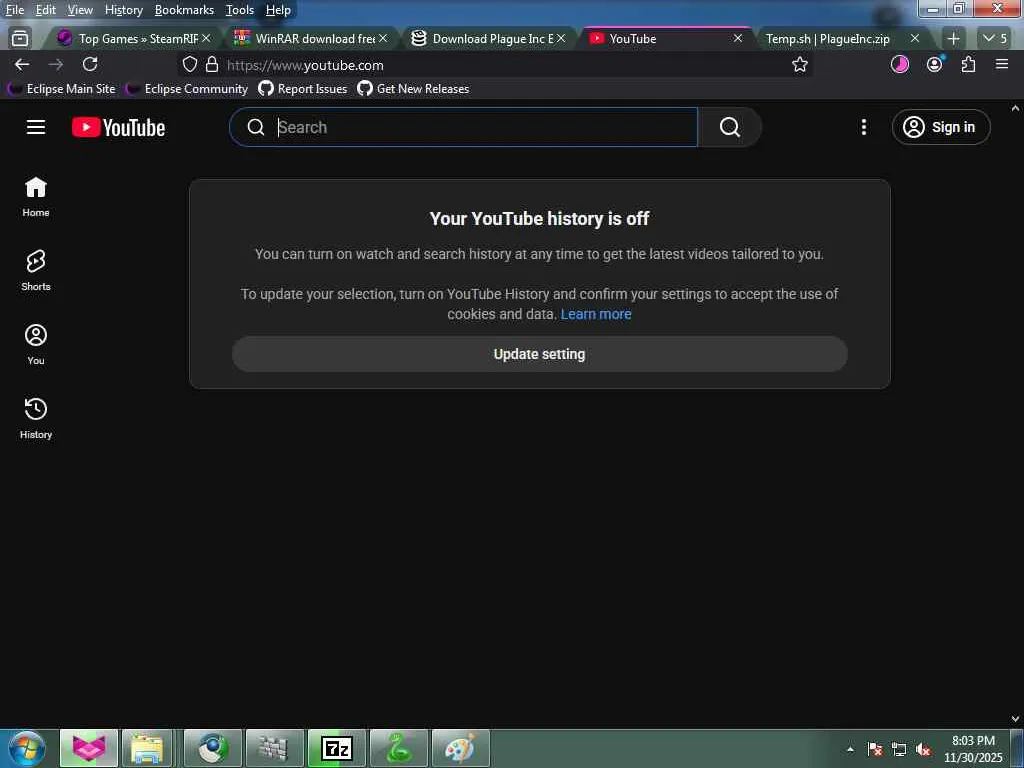
Task: Close the WinRAR download tab
Action: [x=383, y=39]
